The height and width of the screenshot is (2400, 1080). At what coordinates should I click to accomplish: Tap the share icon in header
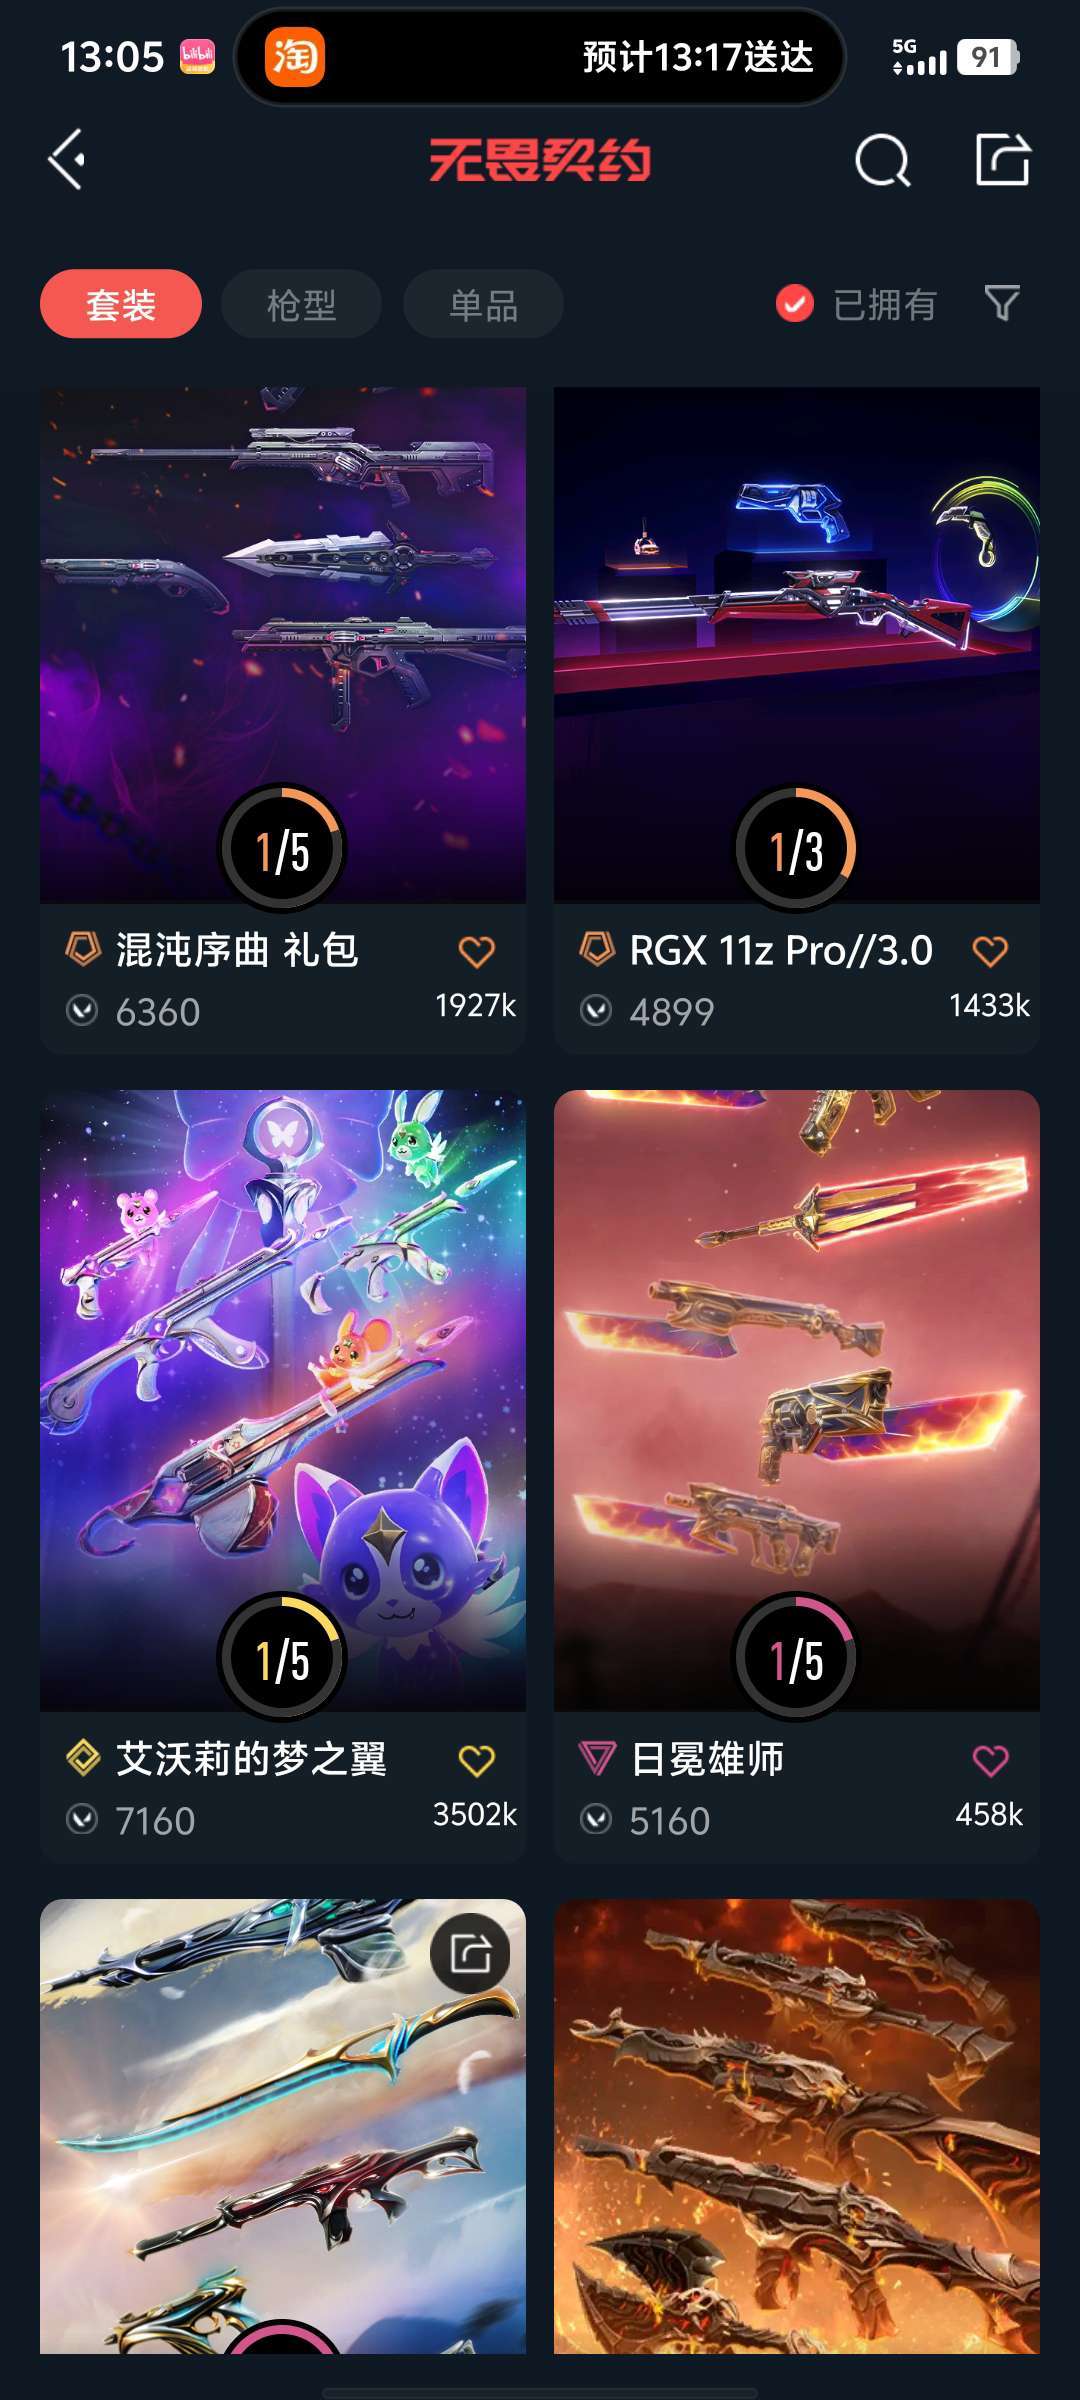click(x=1003, y=159)
